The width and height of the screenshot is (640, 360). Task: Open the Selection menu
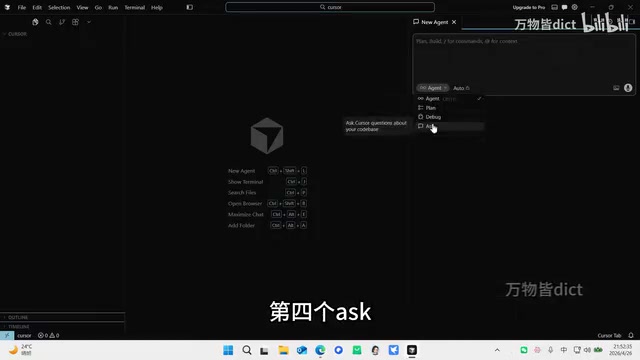click(x=59, y=7)
